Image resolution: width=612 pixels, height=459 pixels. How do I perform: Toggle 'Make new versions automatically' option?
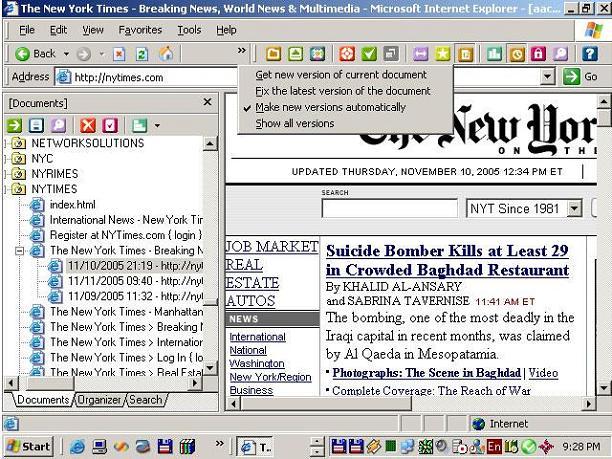pyautogui.click(x=330, y=107)
